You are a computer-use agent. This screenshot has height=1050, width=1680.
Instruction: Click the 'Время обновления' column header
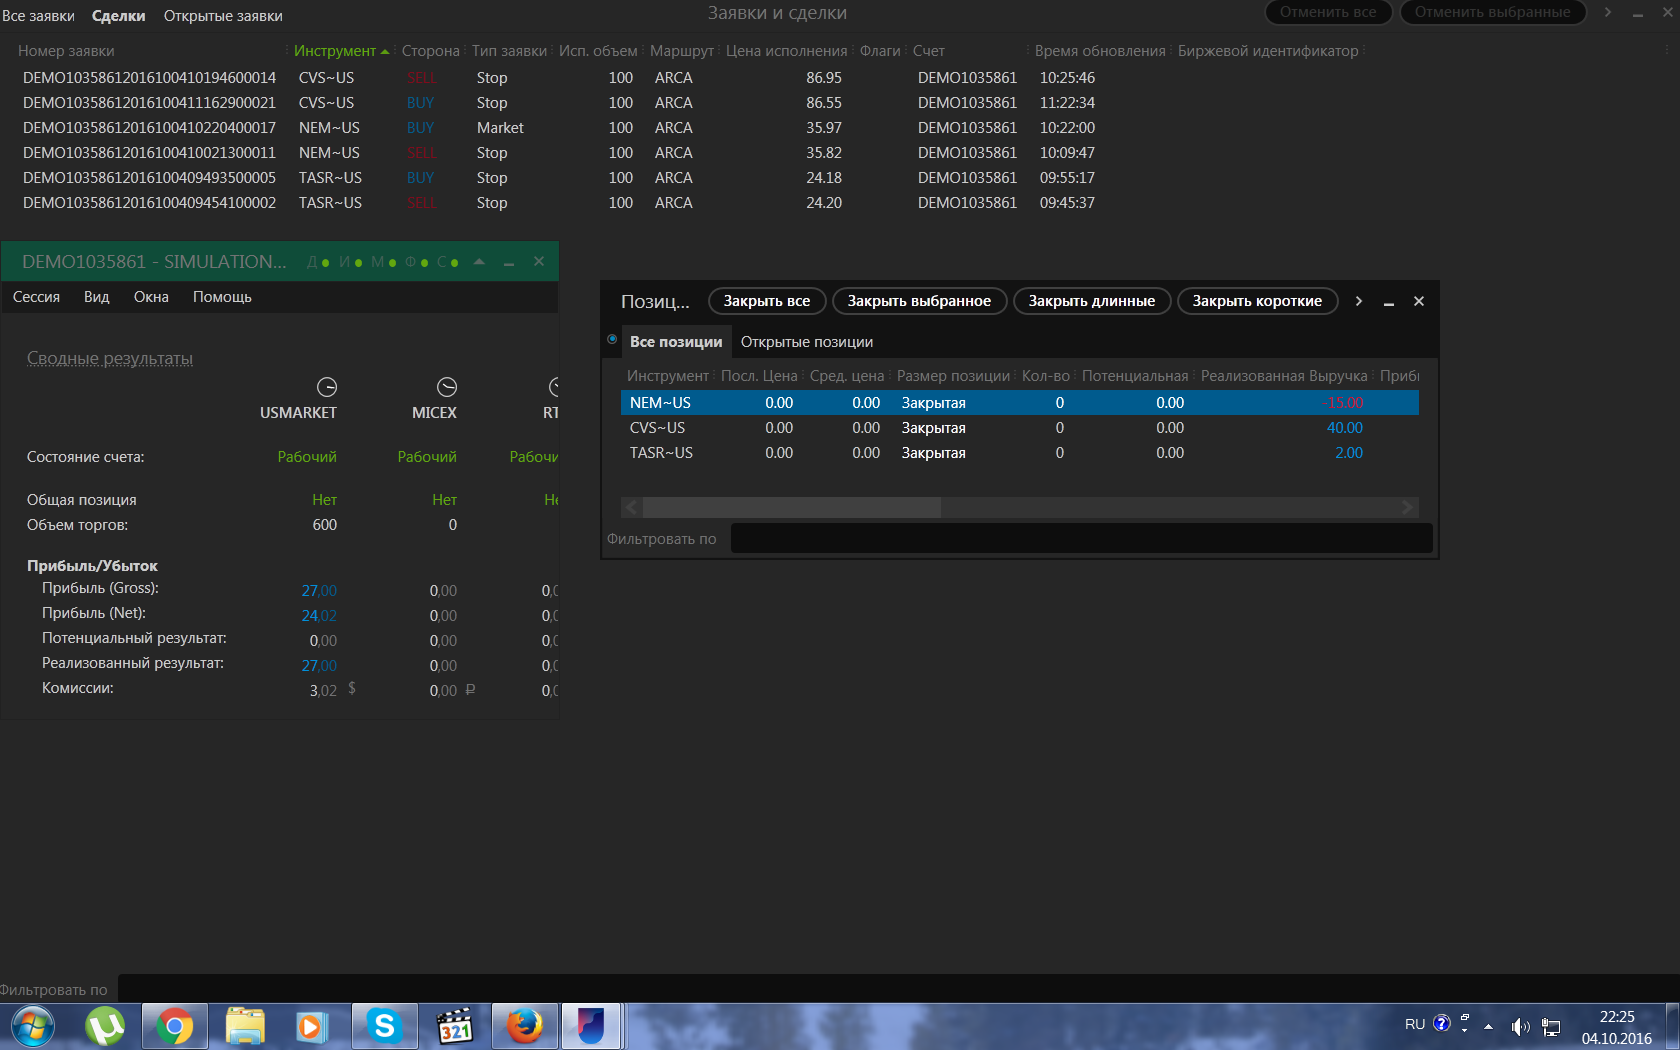[1100, 51]
